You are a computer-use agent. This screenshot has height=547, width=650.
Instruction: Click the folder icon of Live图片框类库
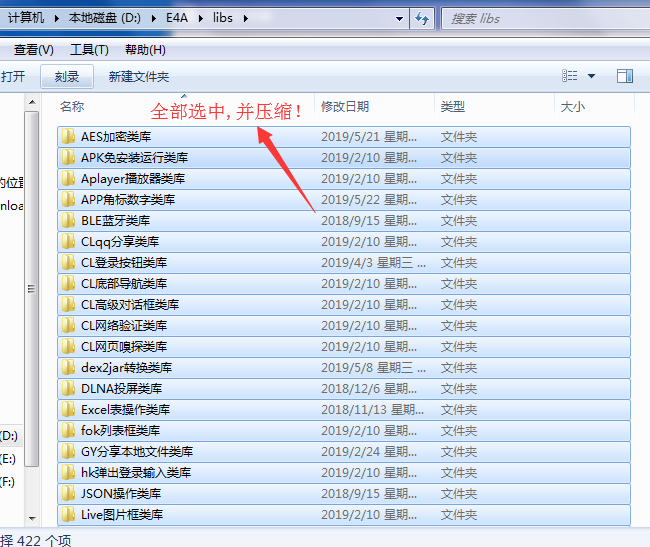[68, 514]
